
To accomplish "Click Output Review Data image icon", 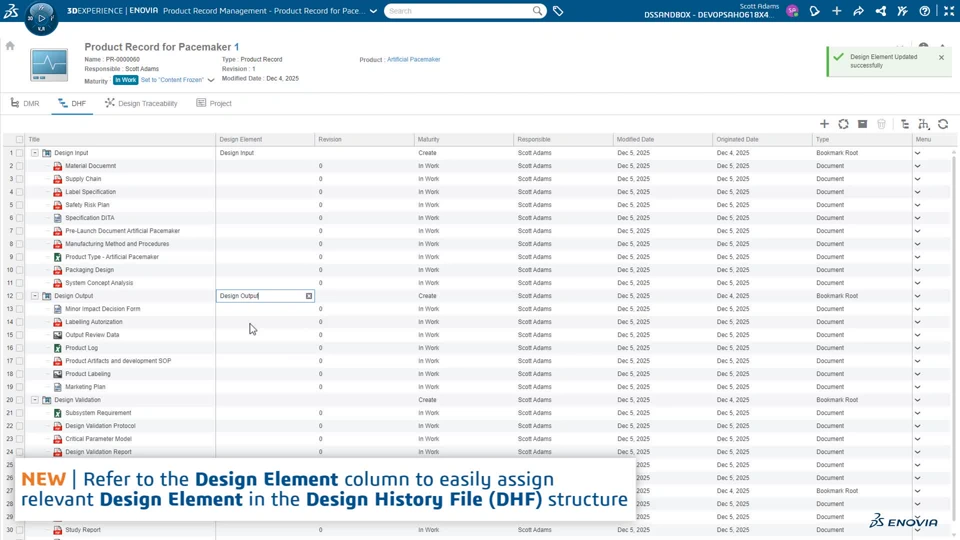I will [58, 335].
